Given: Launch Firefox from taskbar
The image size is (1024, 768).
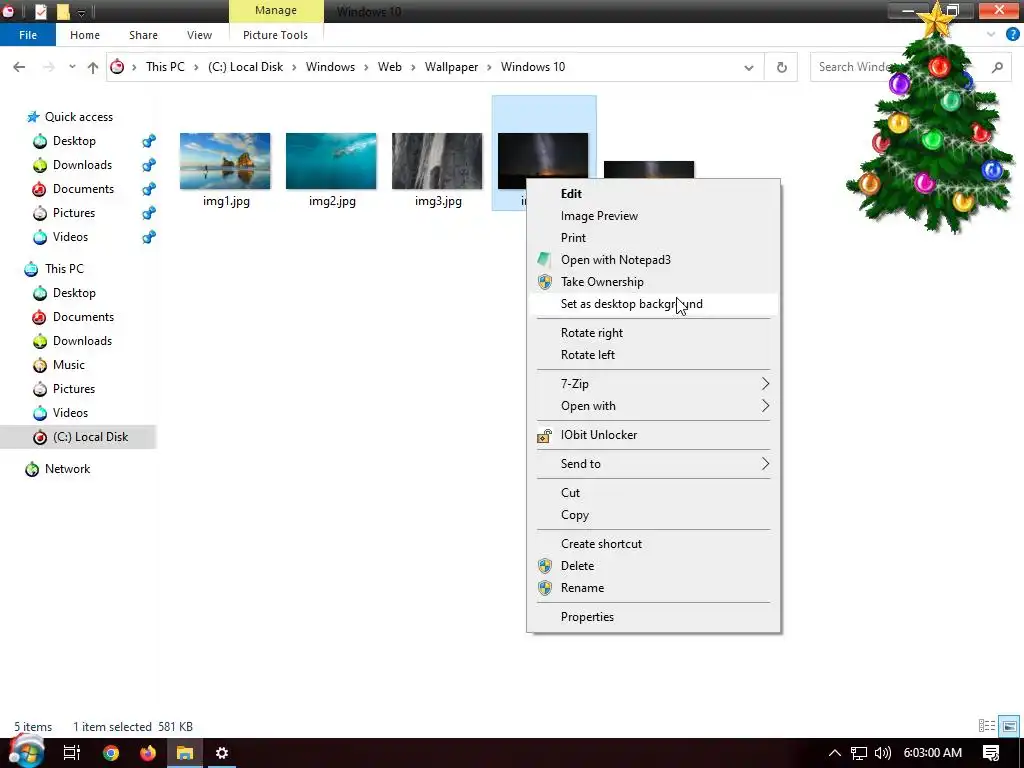Looking at the screenshot, I should (x=148, y=753).
